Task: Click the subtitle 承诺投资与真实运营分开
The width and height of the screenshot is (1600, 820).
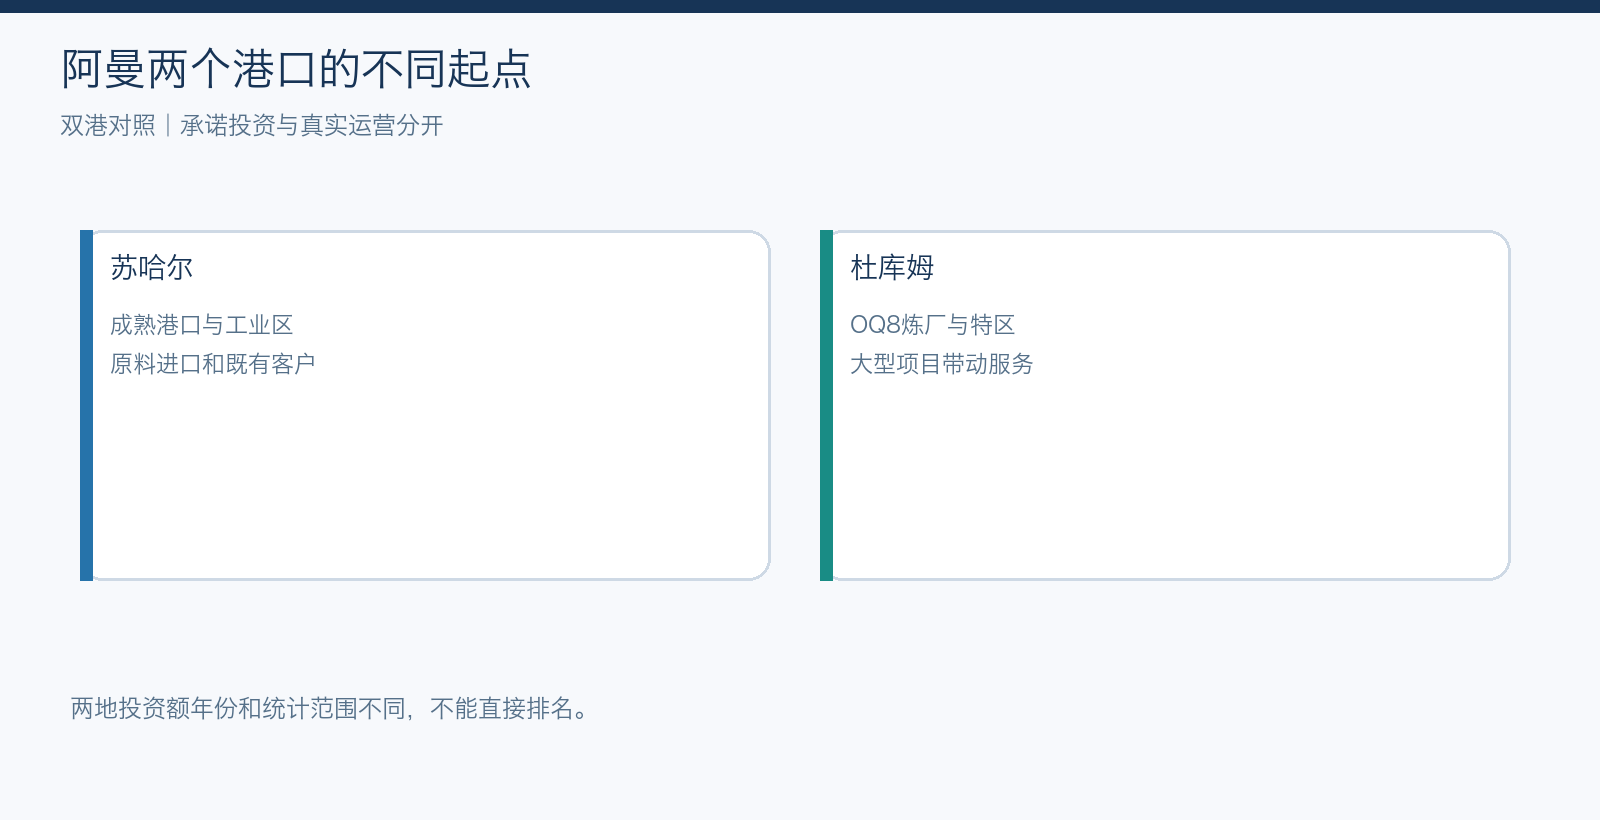Action: pos(311,125)
